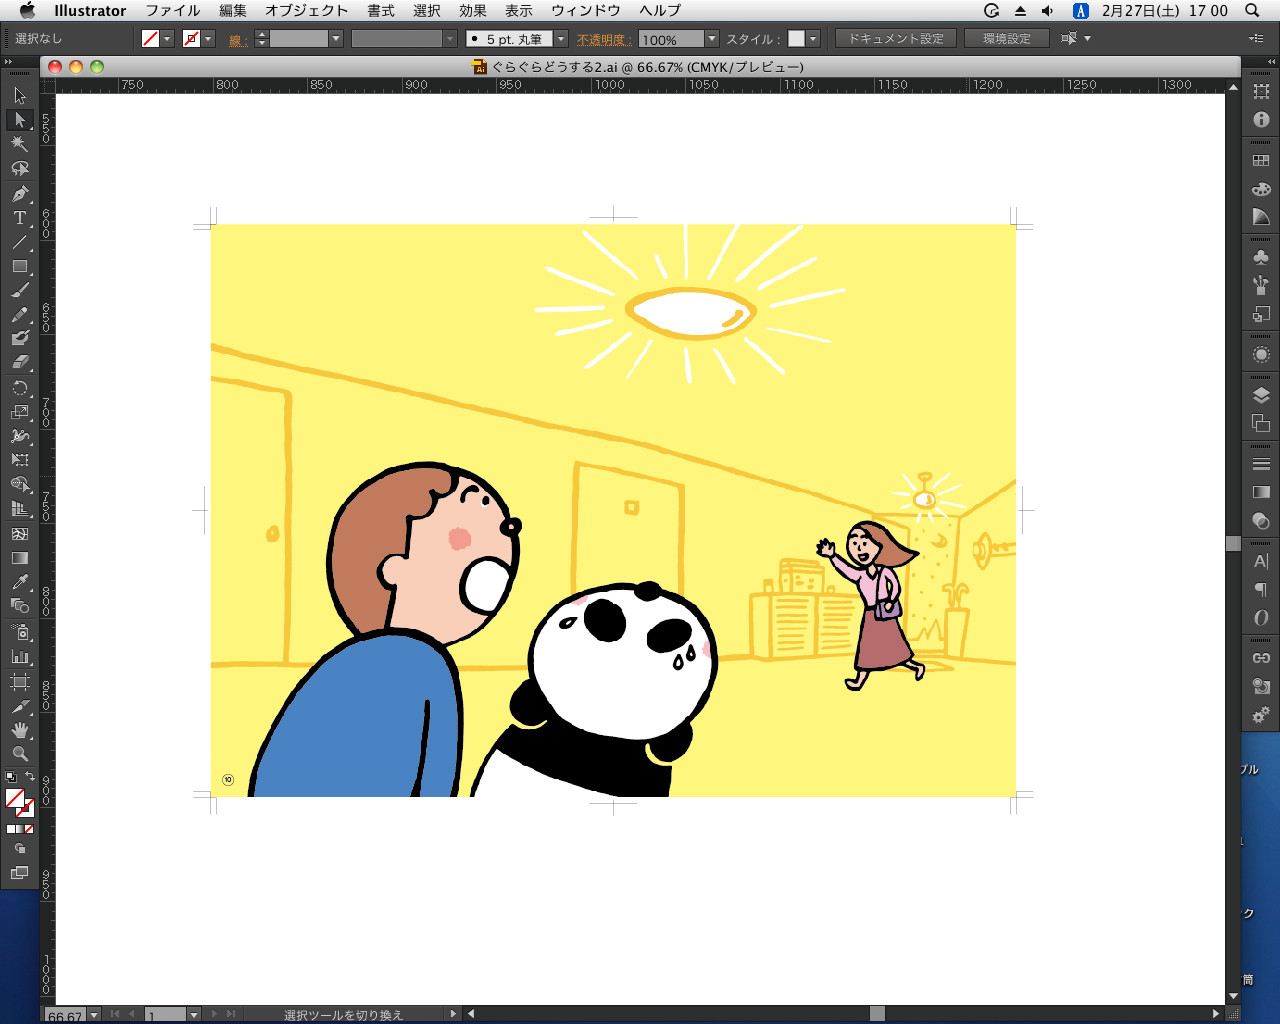Select the Slice tool
The image size is (1280, 1024).
tap(20, 706)
